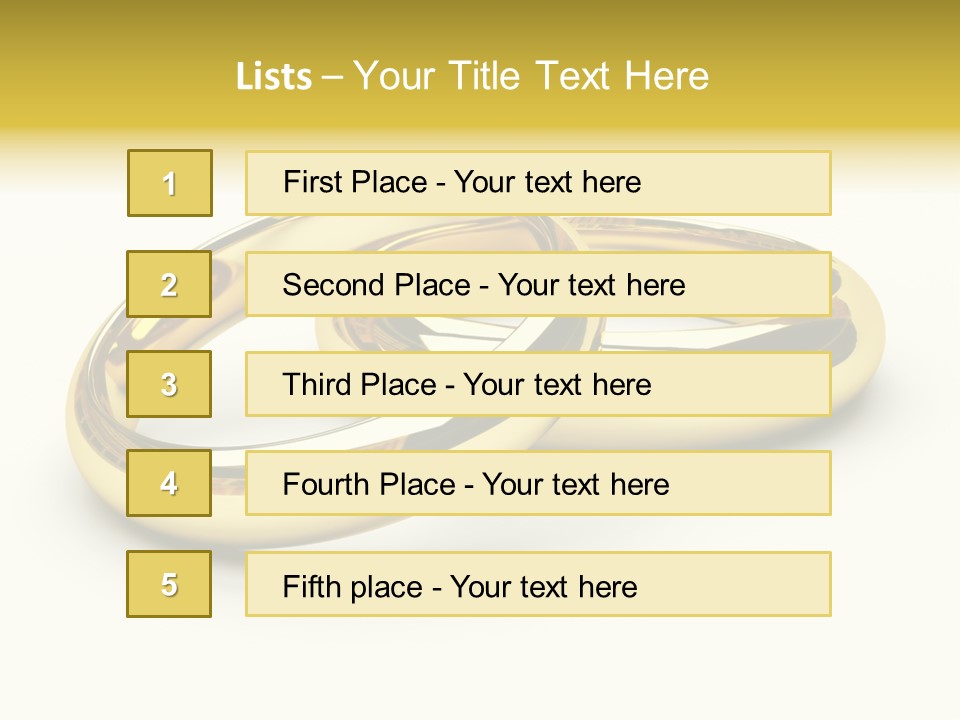
Task: Click the number 3 gold box
Action: (x=169, y=384)
